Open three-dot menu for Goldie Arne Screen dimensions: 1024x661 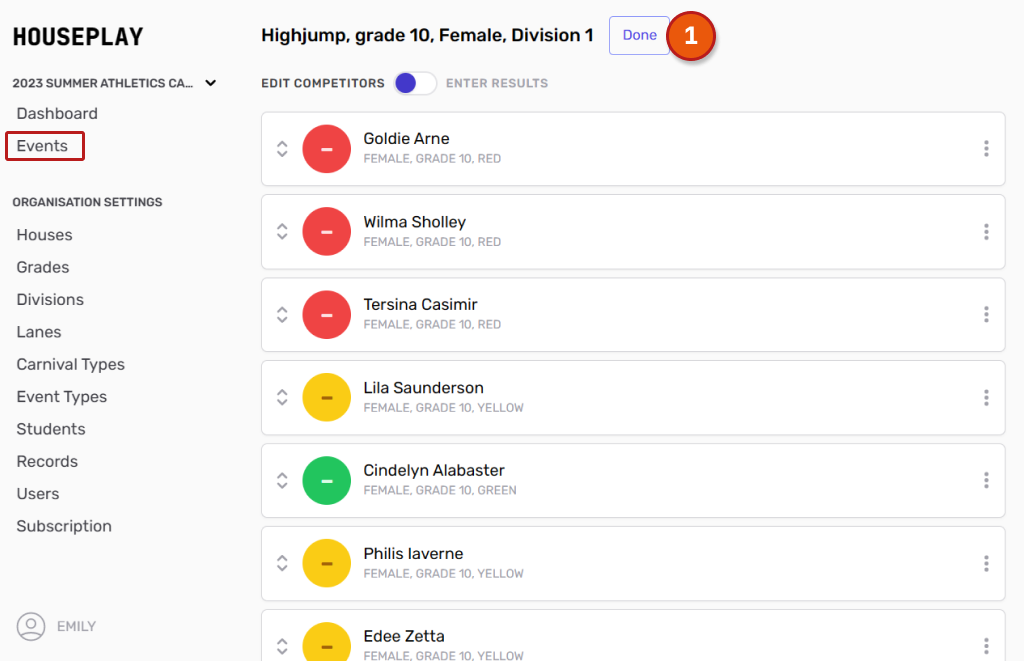click(986, 149)
